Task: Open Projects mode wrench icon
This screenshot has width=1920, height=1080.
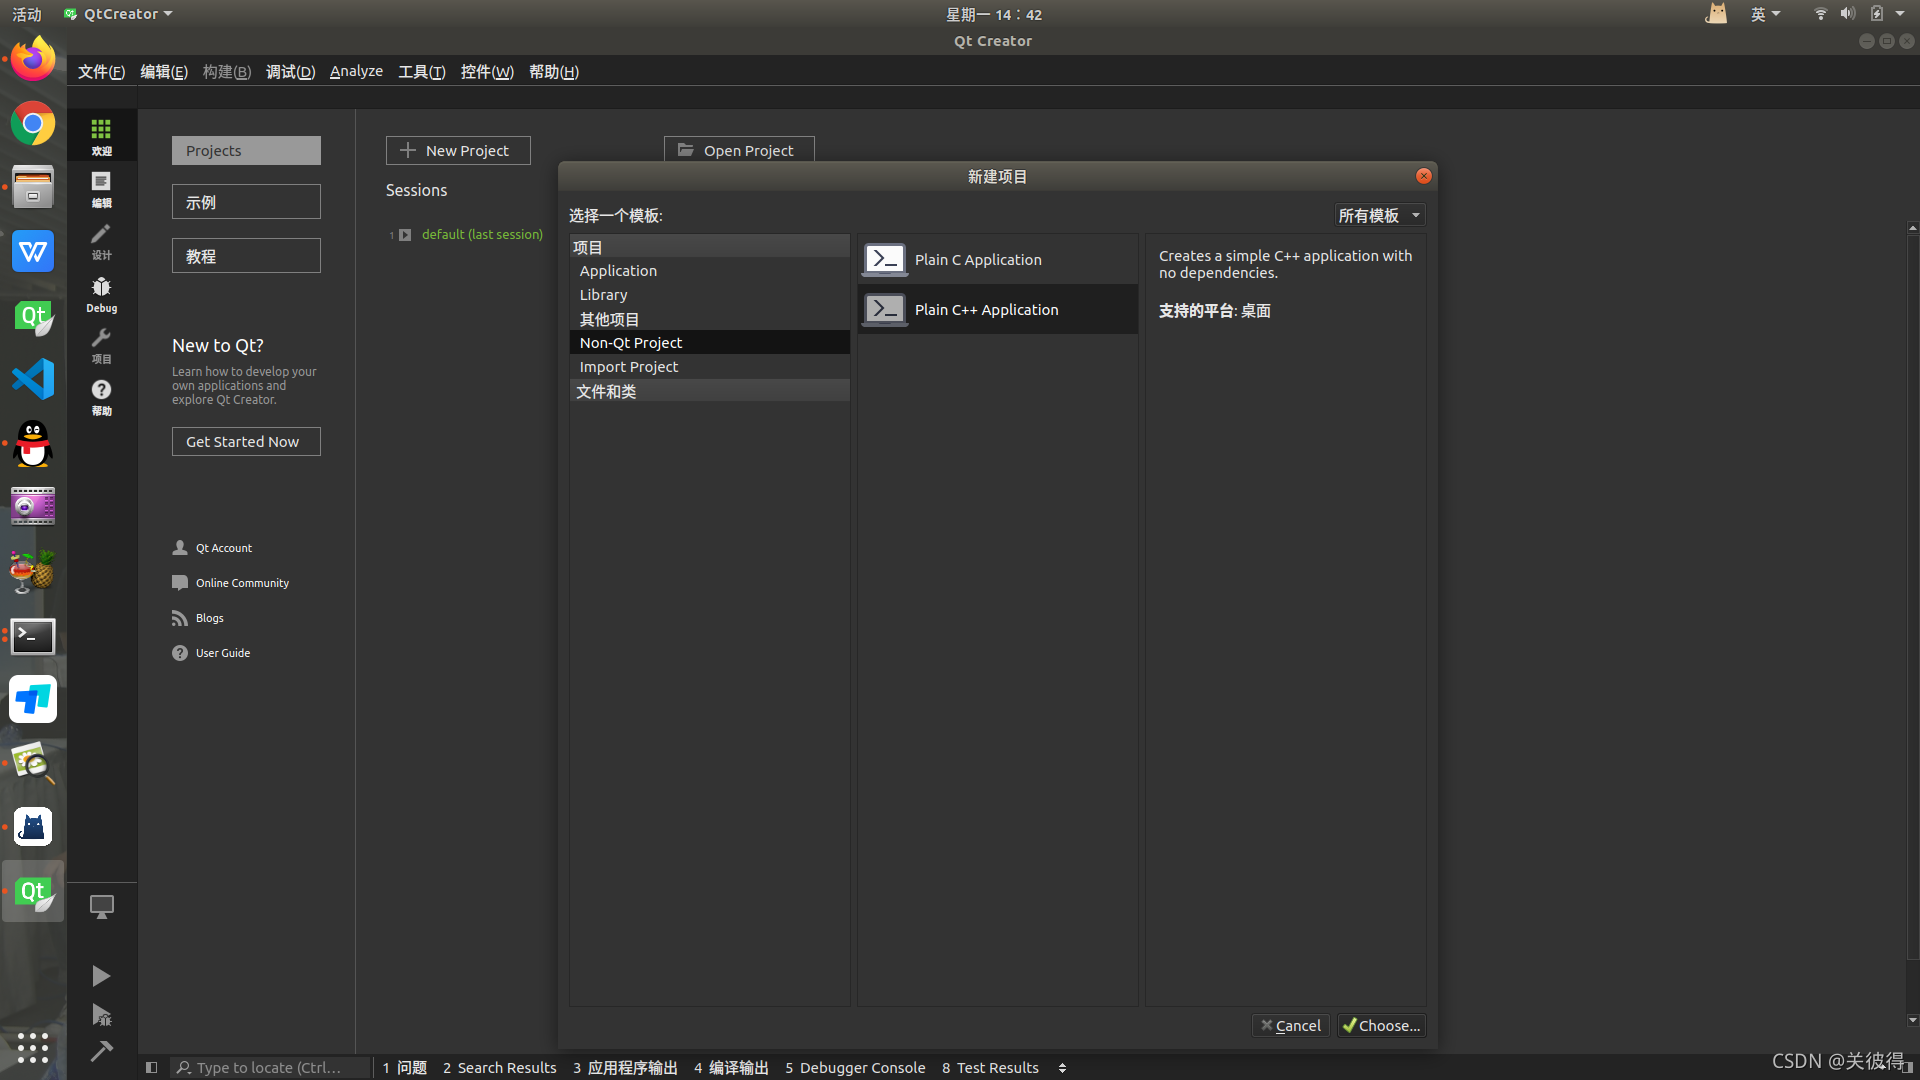Action: [x=101, y=345]
